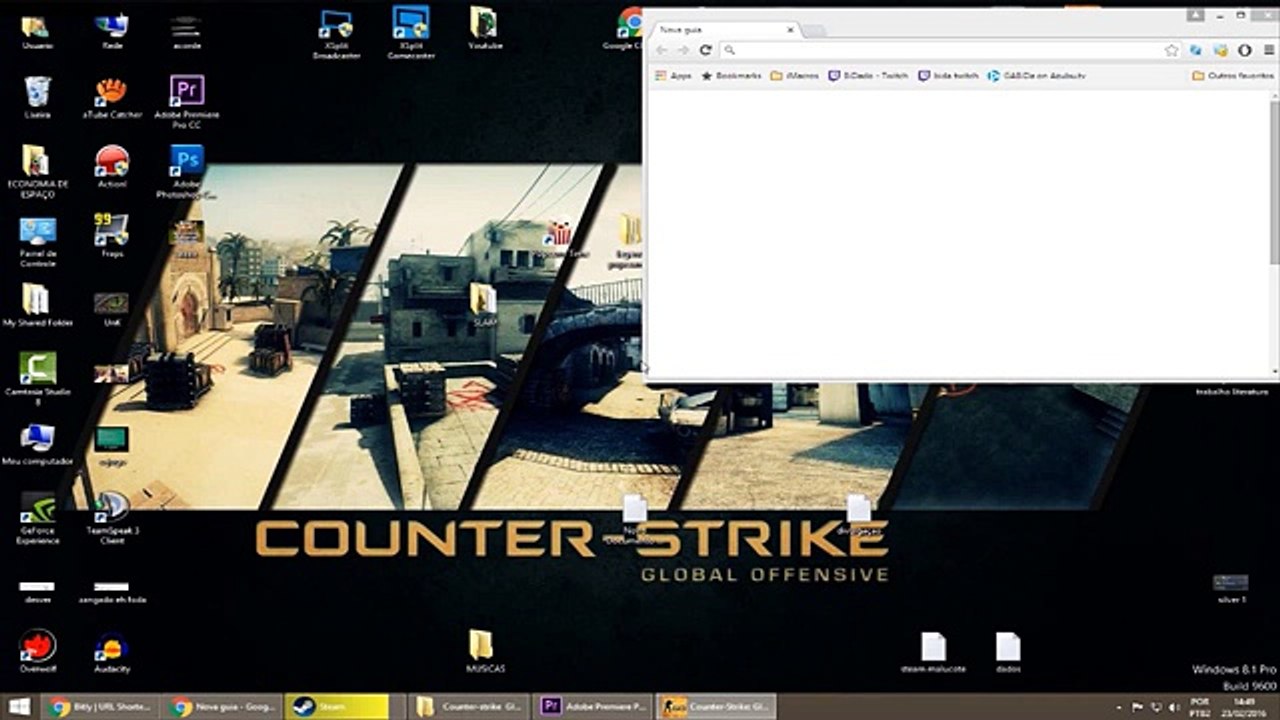Open the koda twitch bookmark
Image resolution: width=1280 pixels, height=720 pixels.
pos(949,76)
